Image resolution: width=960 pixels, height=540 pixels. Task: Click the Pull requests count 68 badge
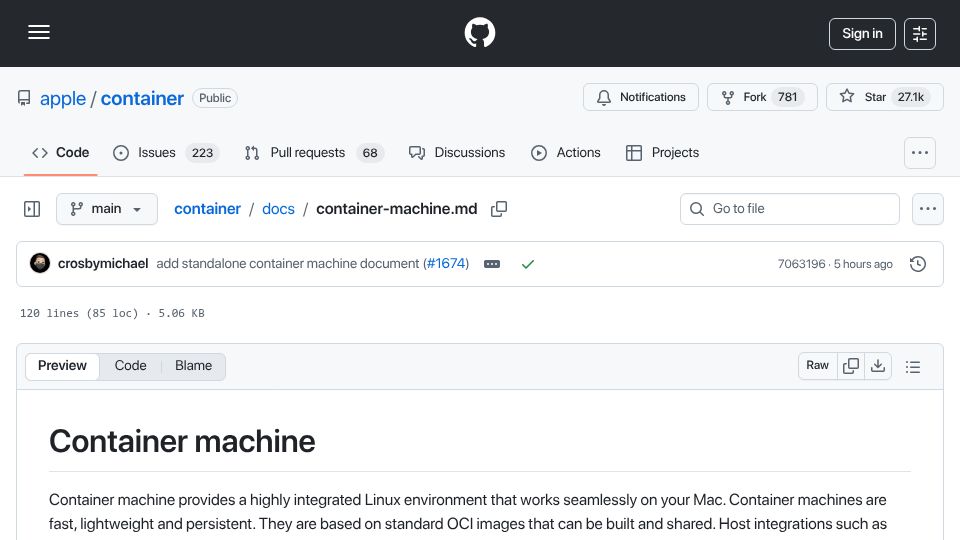point(370,153)
